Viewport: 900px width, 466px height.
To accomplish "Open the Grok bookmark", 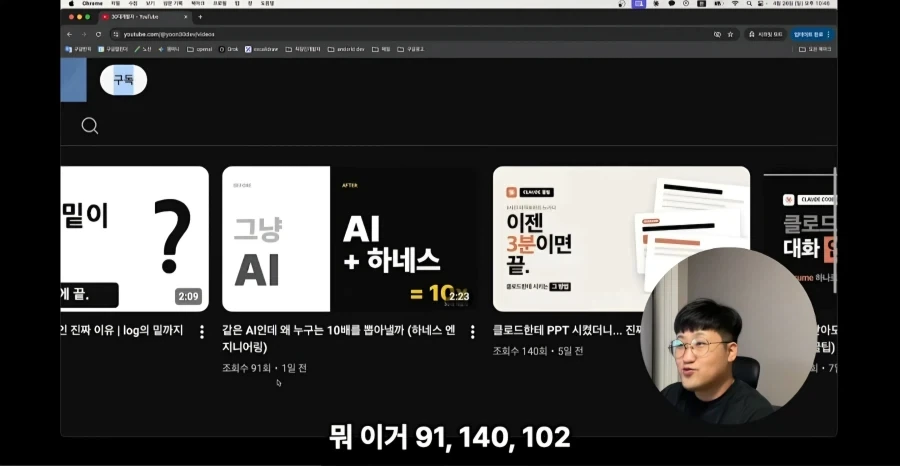I will click(x=229, y=49).
